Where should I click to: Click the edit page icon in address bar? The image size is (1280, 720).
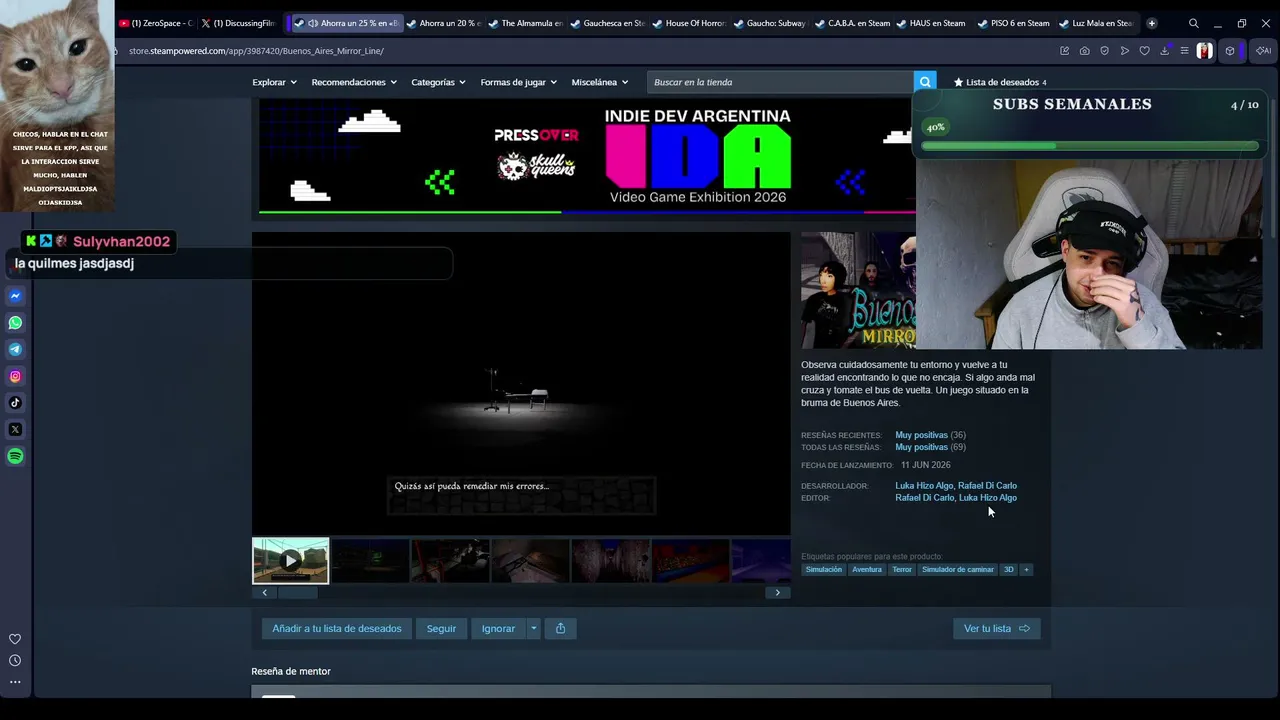1064,51
